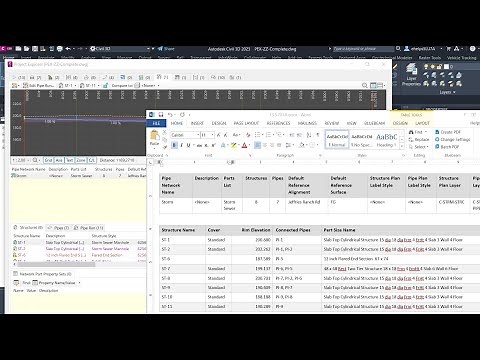Open the font size dropdown in Word
The width and height of the screenshot is (480, 360).
click(x=212, y=135)
